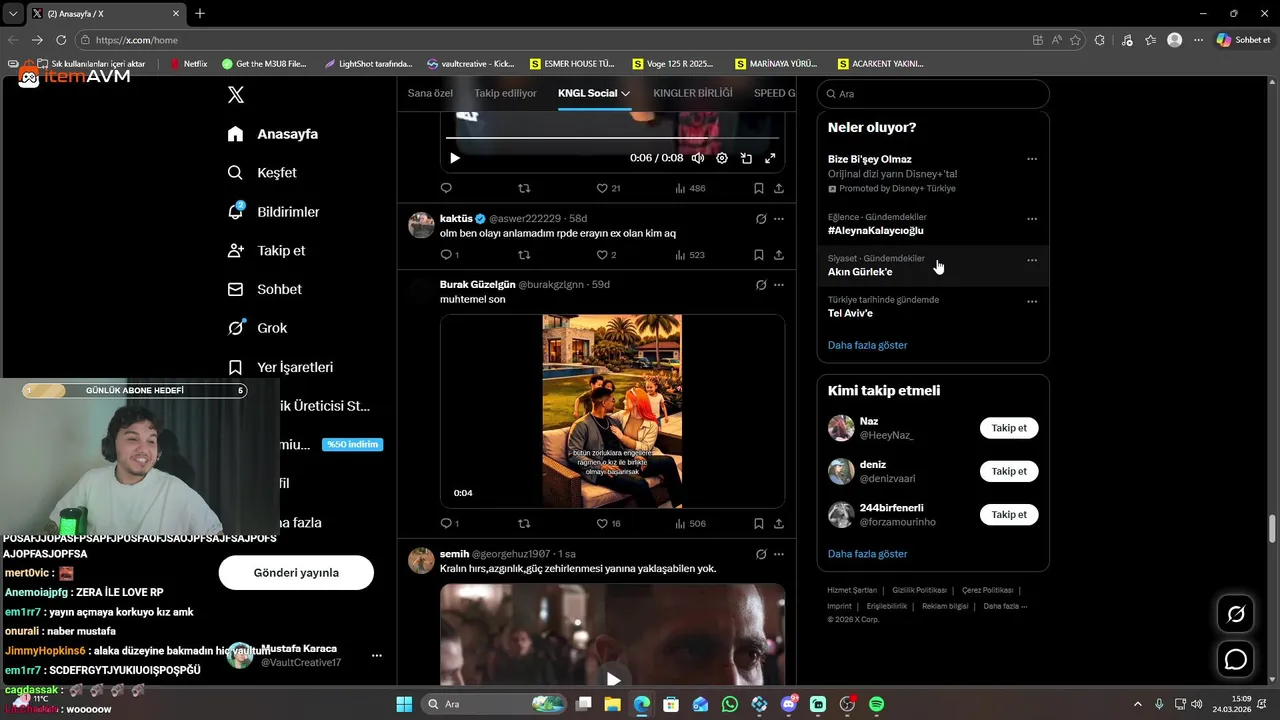Mute the top video volume
1280x720 pixels.
coord(698,158)
